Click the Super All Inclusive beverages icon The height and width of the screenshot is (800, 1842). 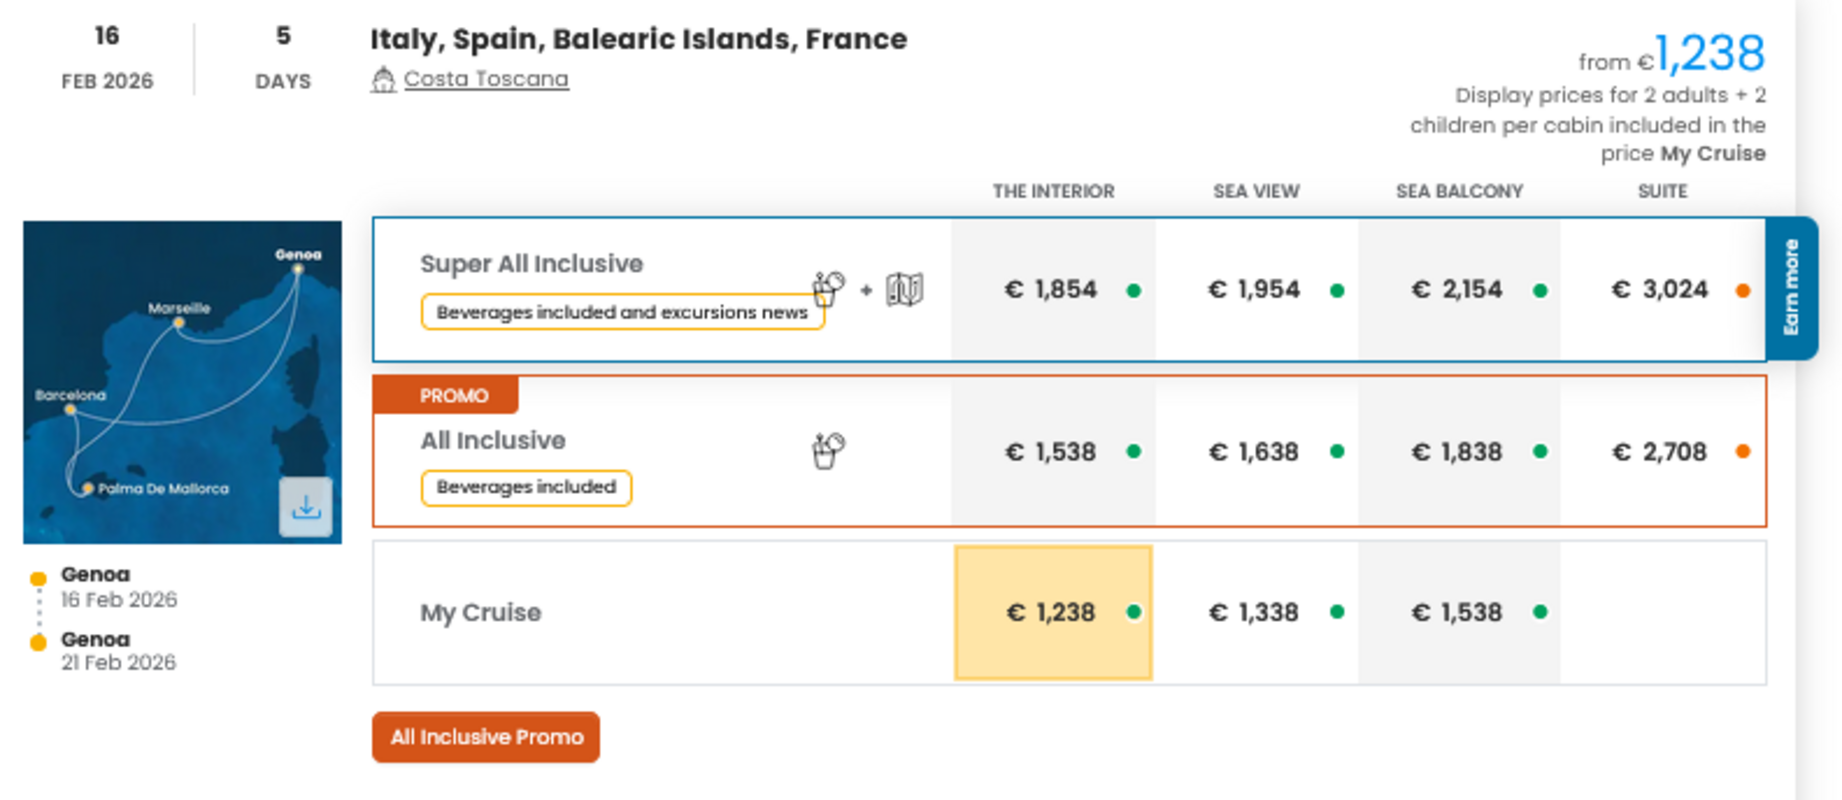point(828,289)
